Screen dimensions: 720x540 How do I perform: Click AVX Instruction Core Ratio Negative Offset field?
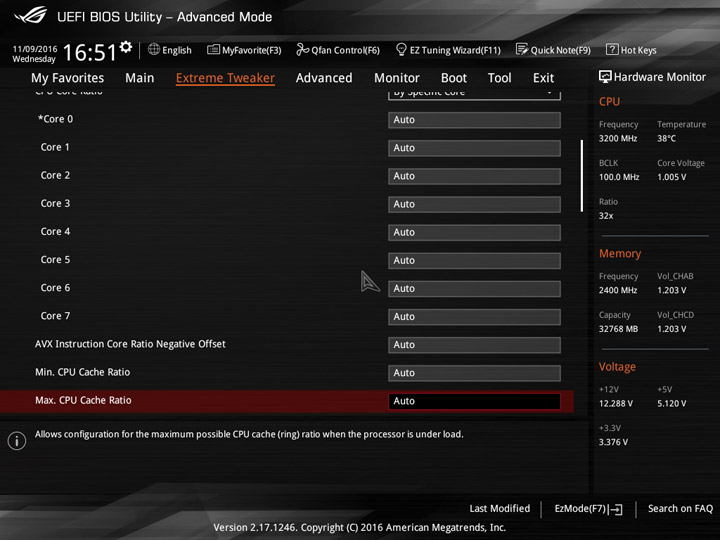474,345
